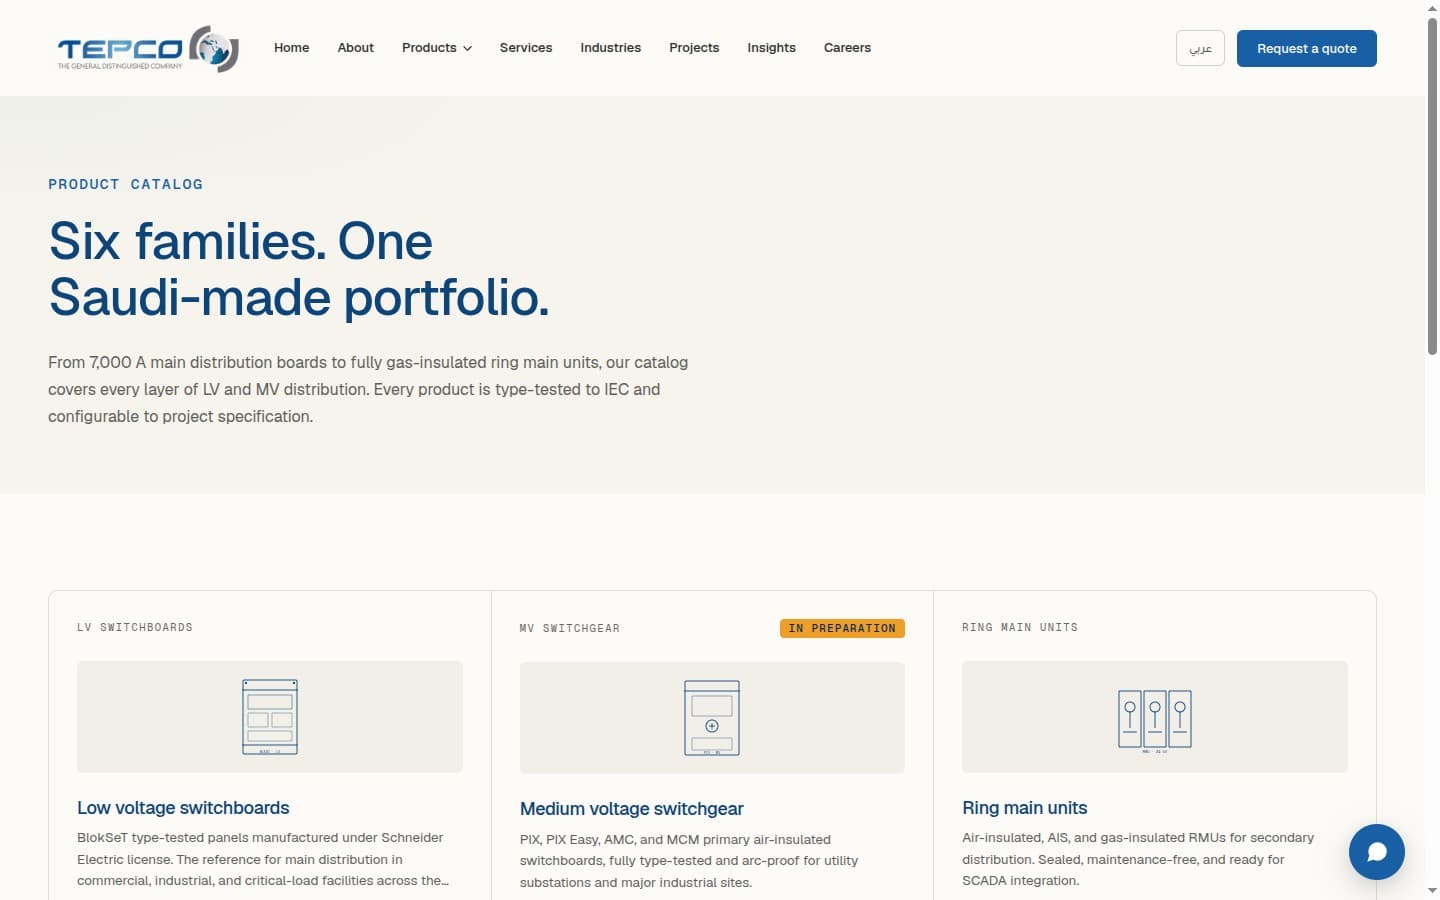Navigate to Services
This screenshot has width=1440, height=900.
526,48
